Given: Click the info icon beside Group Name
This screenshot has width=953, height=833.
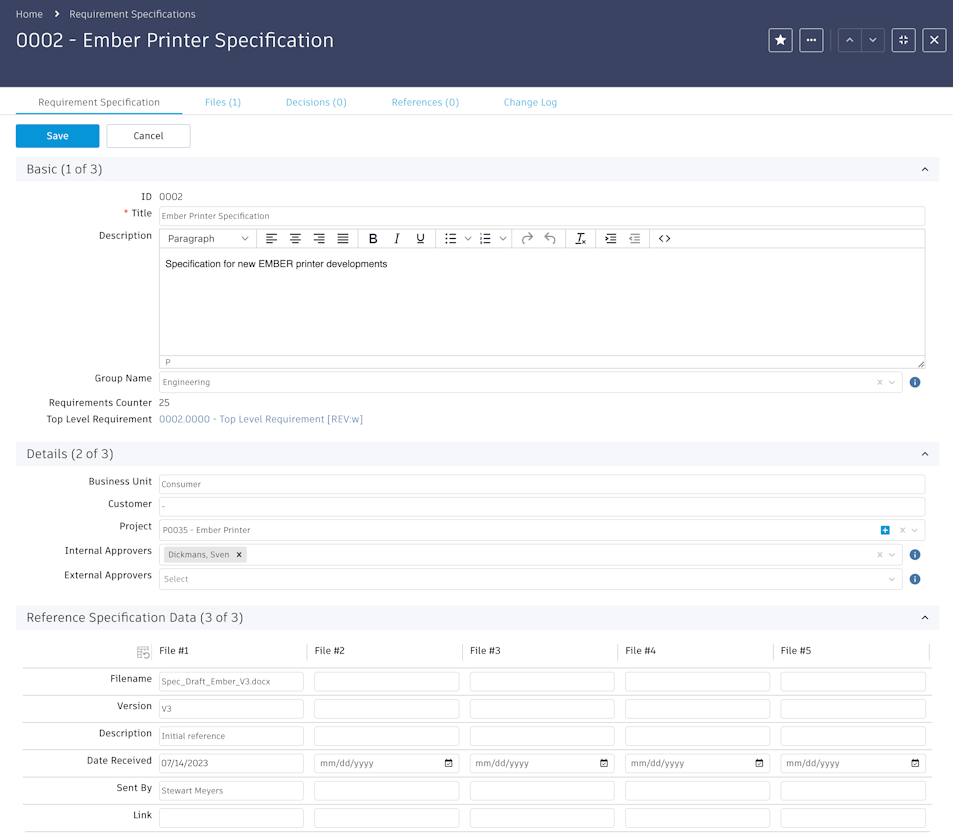Looking at the screenshot, I should [x=915, y=382].
